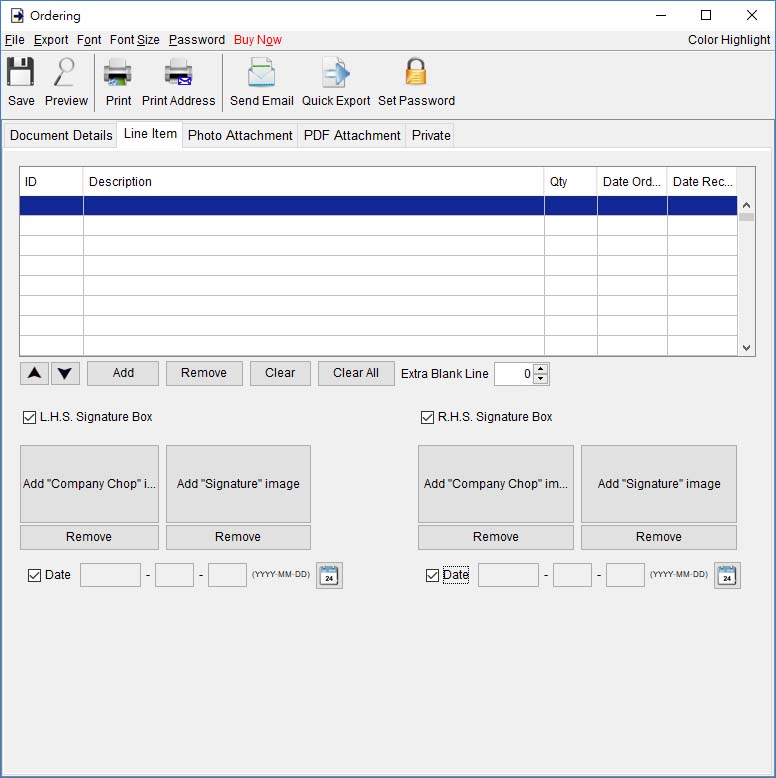Click the R.H.S. date month field

(x=572, y=576)
